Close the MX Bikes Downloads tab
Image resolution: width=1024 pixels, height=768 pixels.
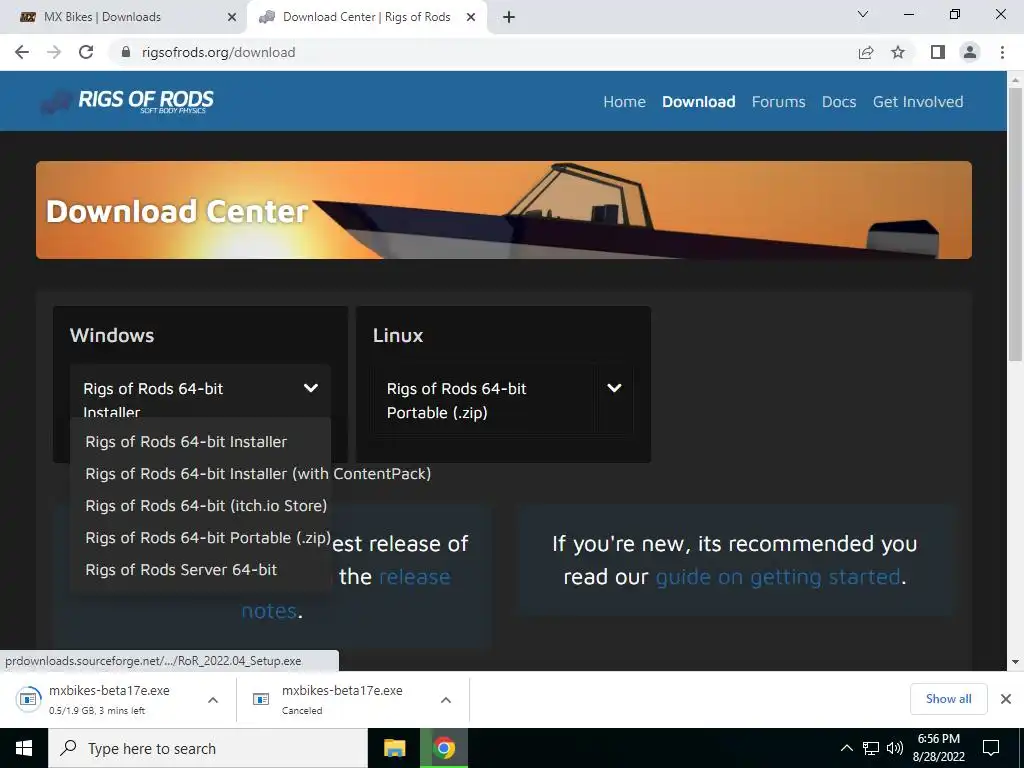coord(232,17)
